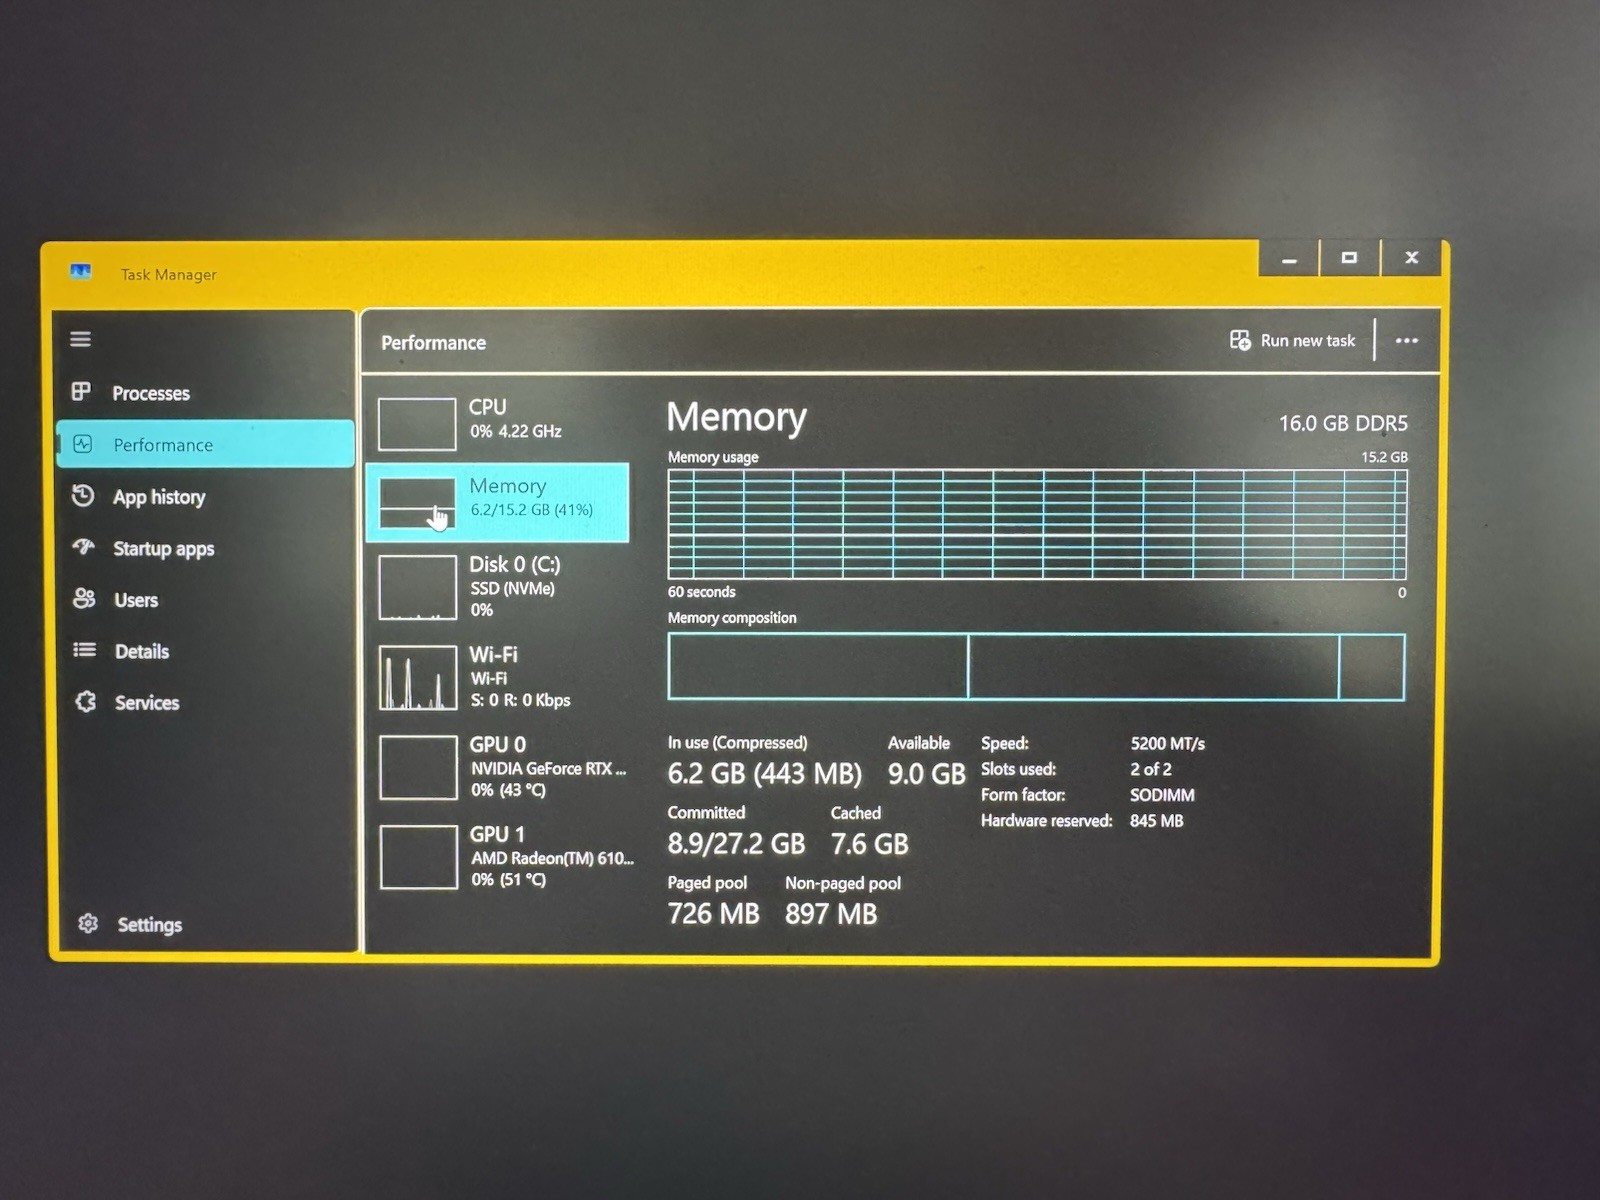Select the Wi-Fi graph thumbnail
Image resolution: width=1600 pixels, height=1200 pixels.
[418, 678]
